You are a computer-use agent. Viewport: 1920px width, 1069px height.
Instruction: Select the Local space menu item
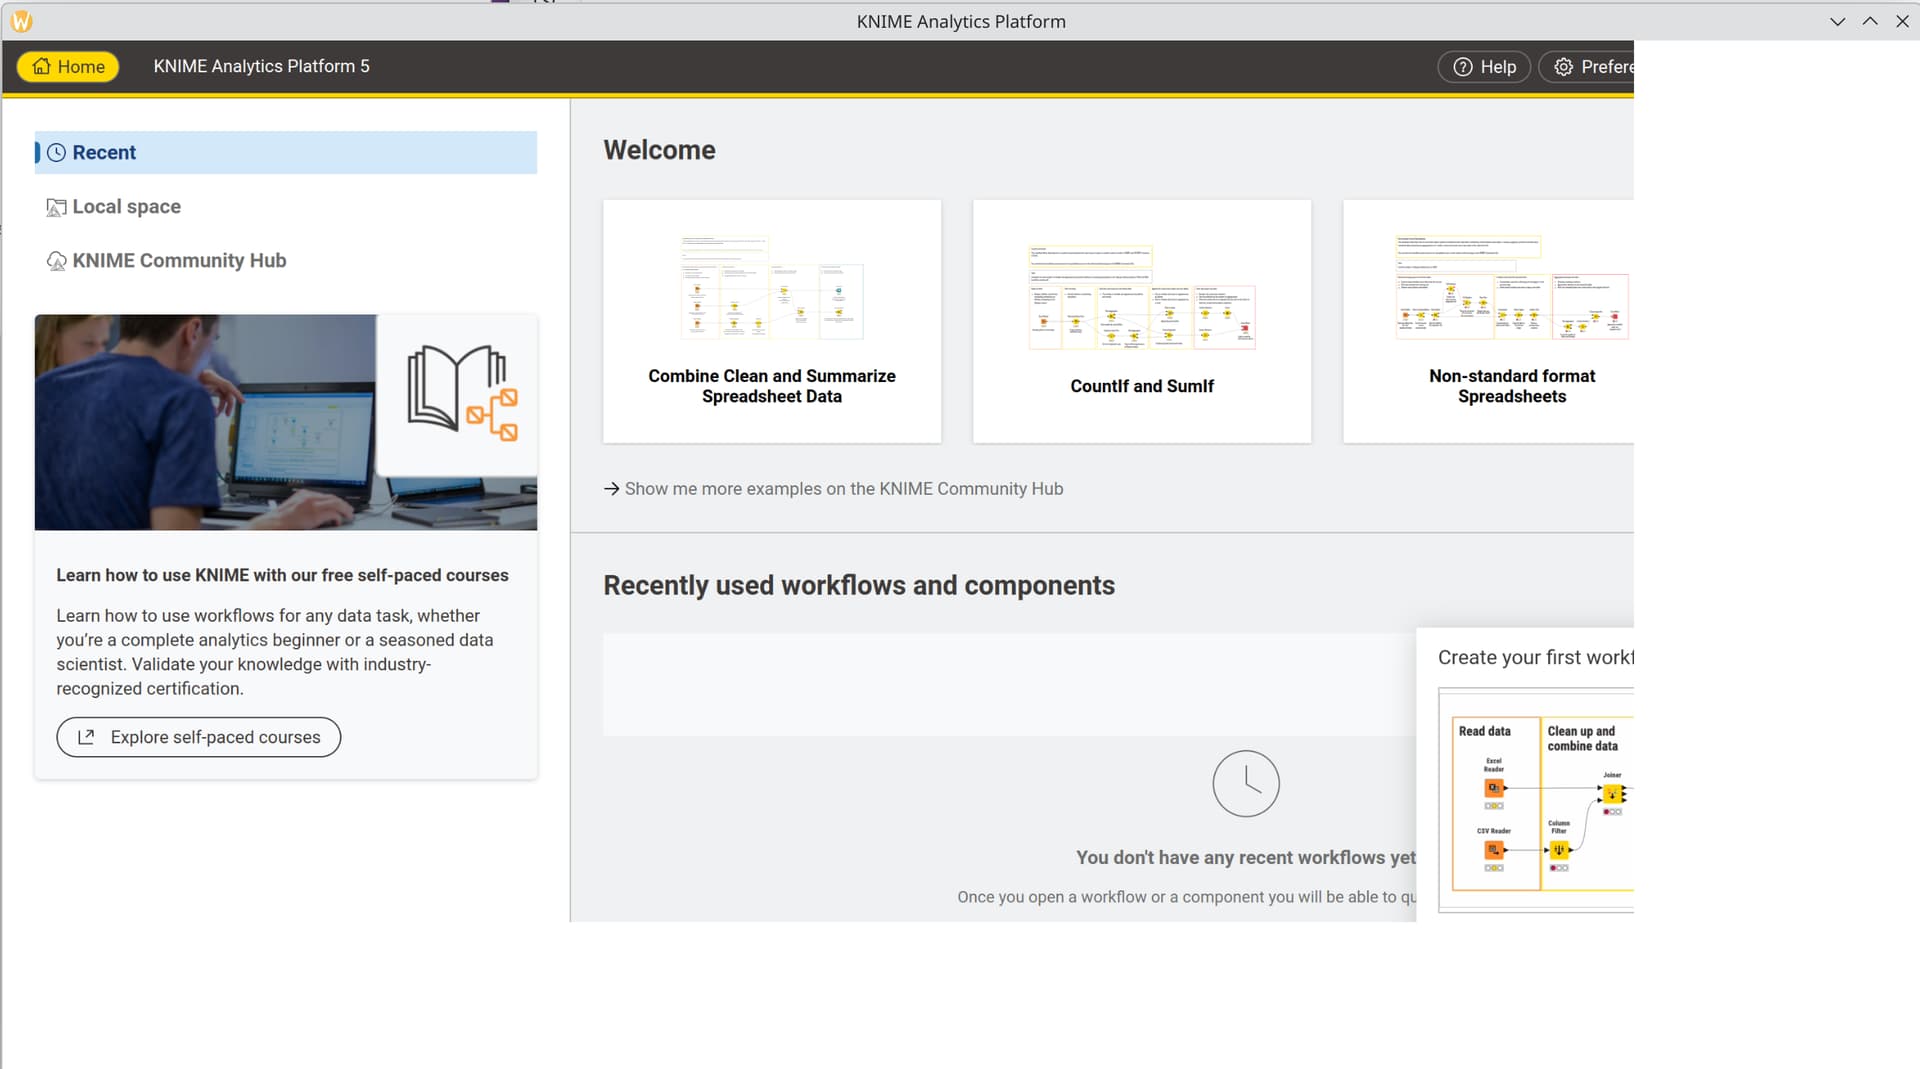126,207
